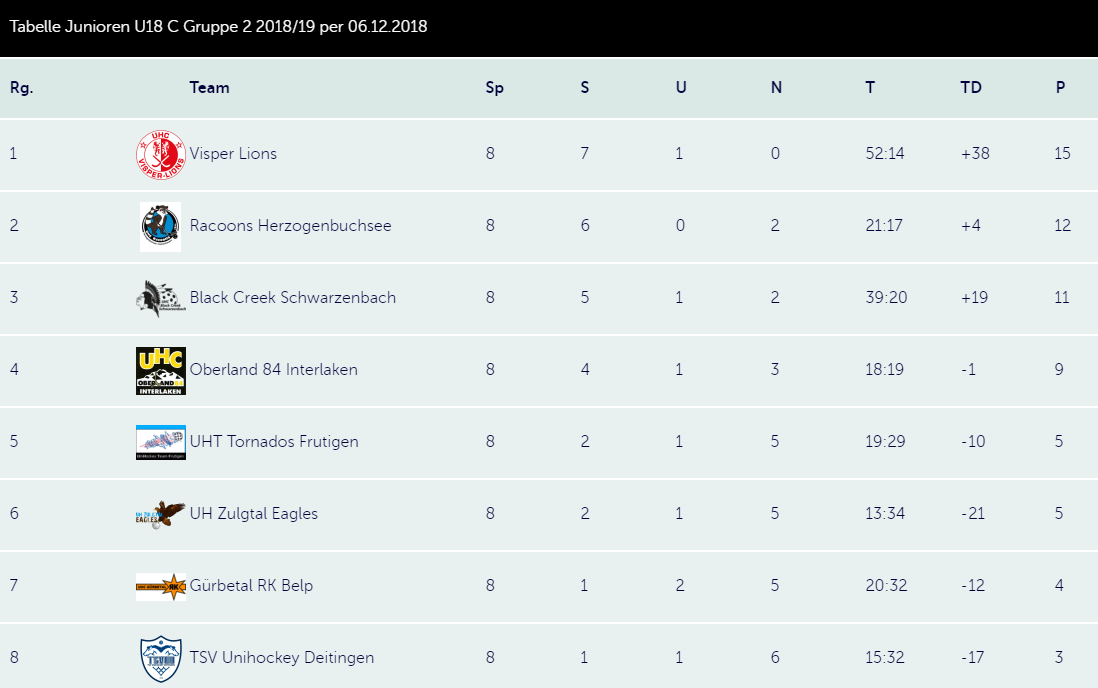Click the Black Creek Schwarzenbach logo
Screen dimensions: 1098x688
160,298
